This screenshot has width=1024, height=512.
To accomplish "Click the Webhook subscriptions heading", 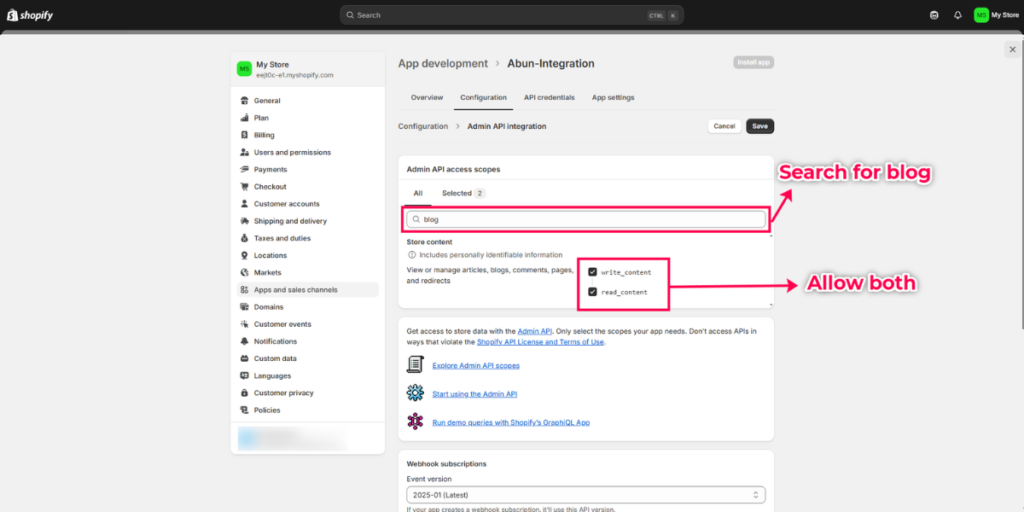I will point(447,464).
